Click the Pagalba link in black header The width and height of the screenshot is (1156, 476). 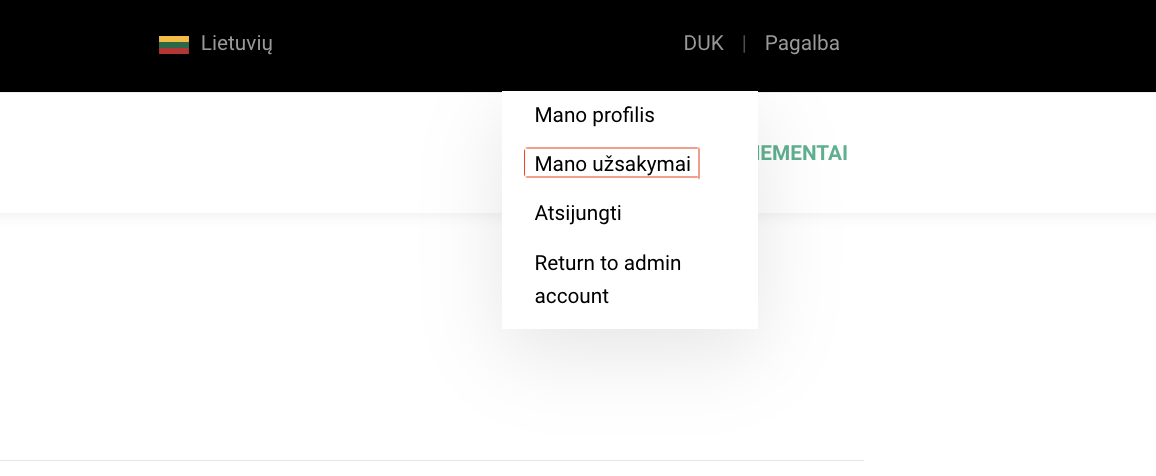click(801, 43)
